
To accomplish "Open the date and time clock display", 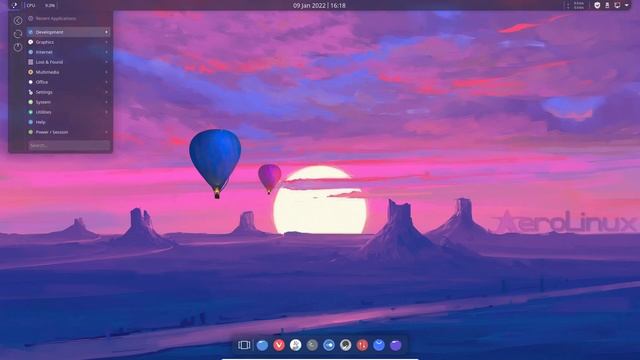I will tap(319, 5).
